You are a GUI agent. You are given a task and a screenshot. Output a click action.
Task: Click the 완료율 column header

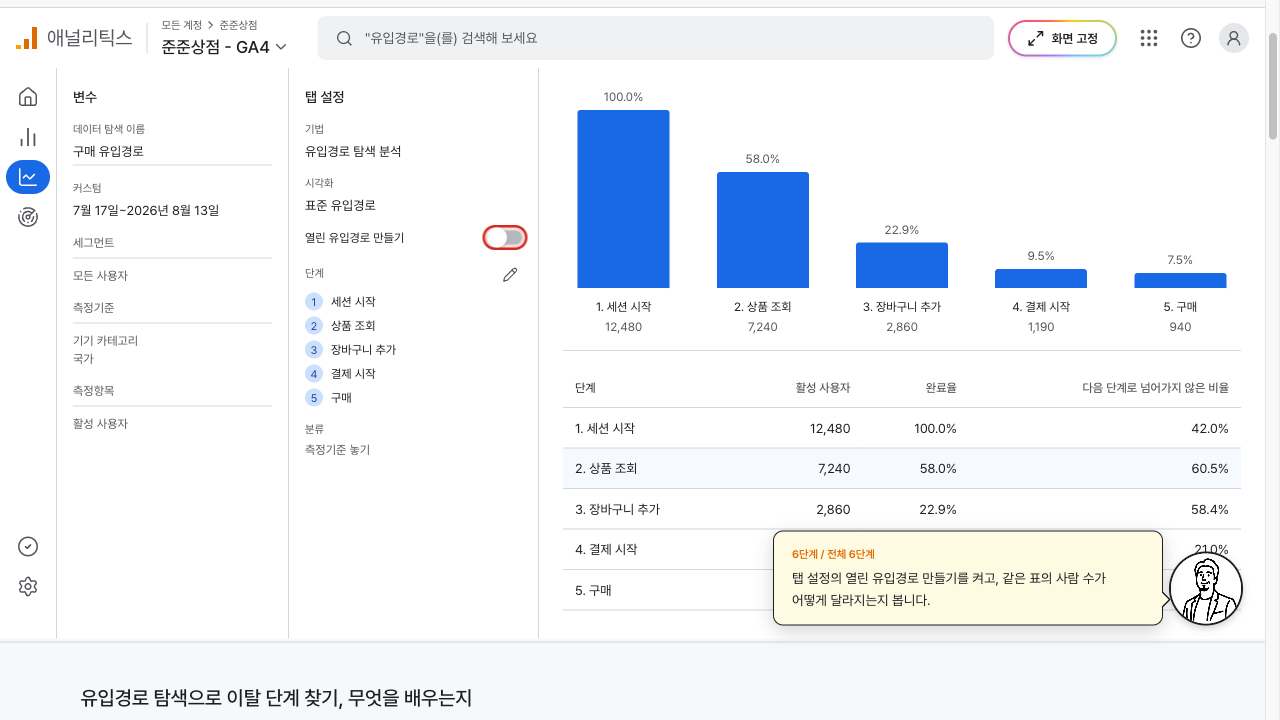940,387
